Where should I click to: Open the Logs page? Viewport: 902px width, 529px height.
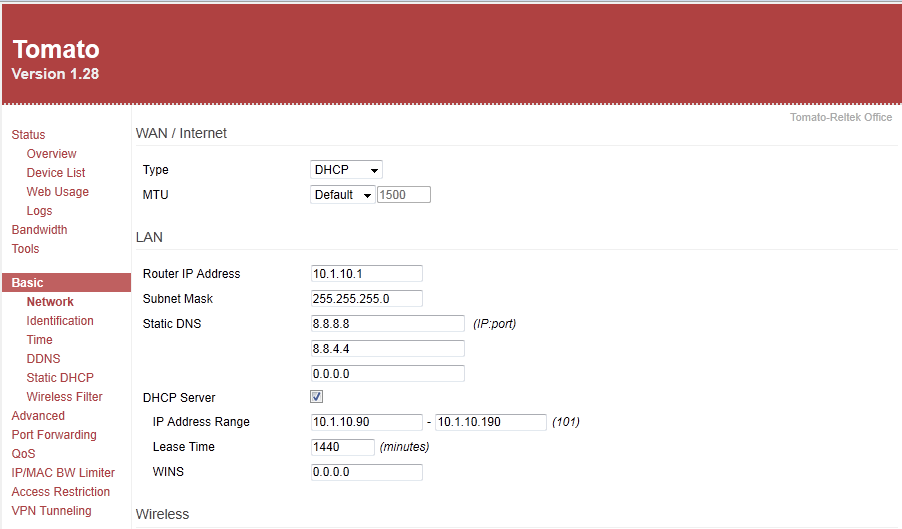pos(39,211)
